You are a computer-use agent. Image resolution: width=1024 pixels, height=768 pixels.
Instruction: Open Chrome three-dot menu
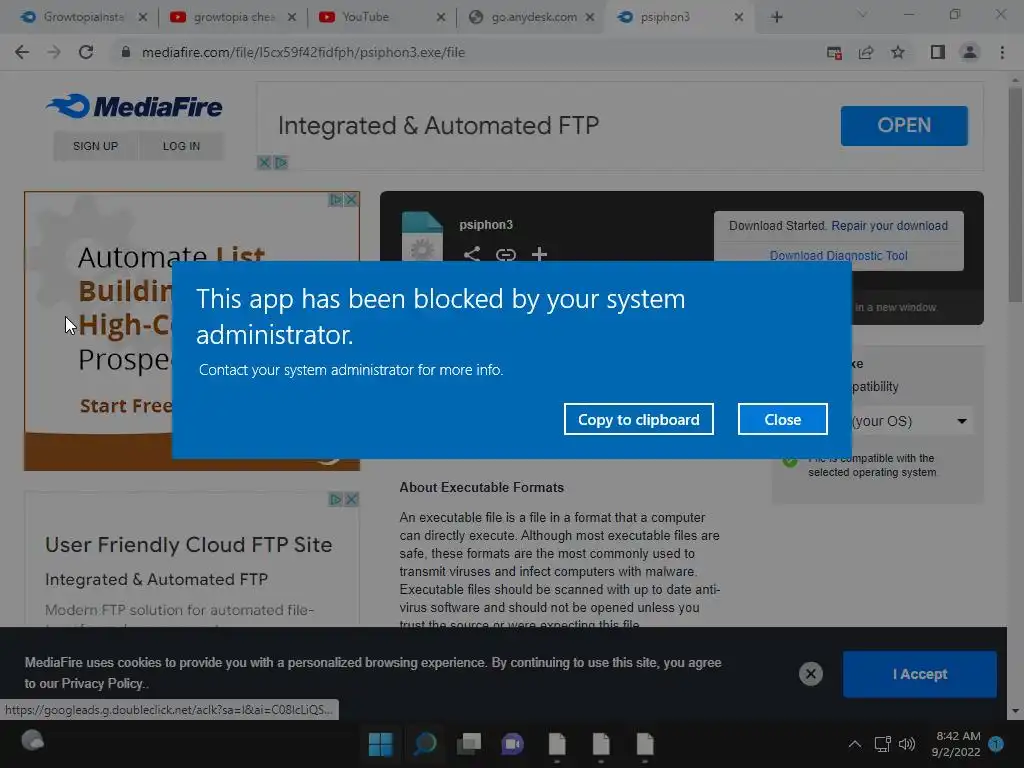(1002, 52)
